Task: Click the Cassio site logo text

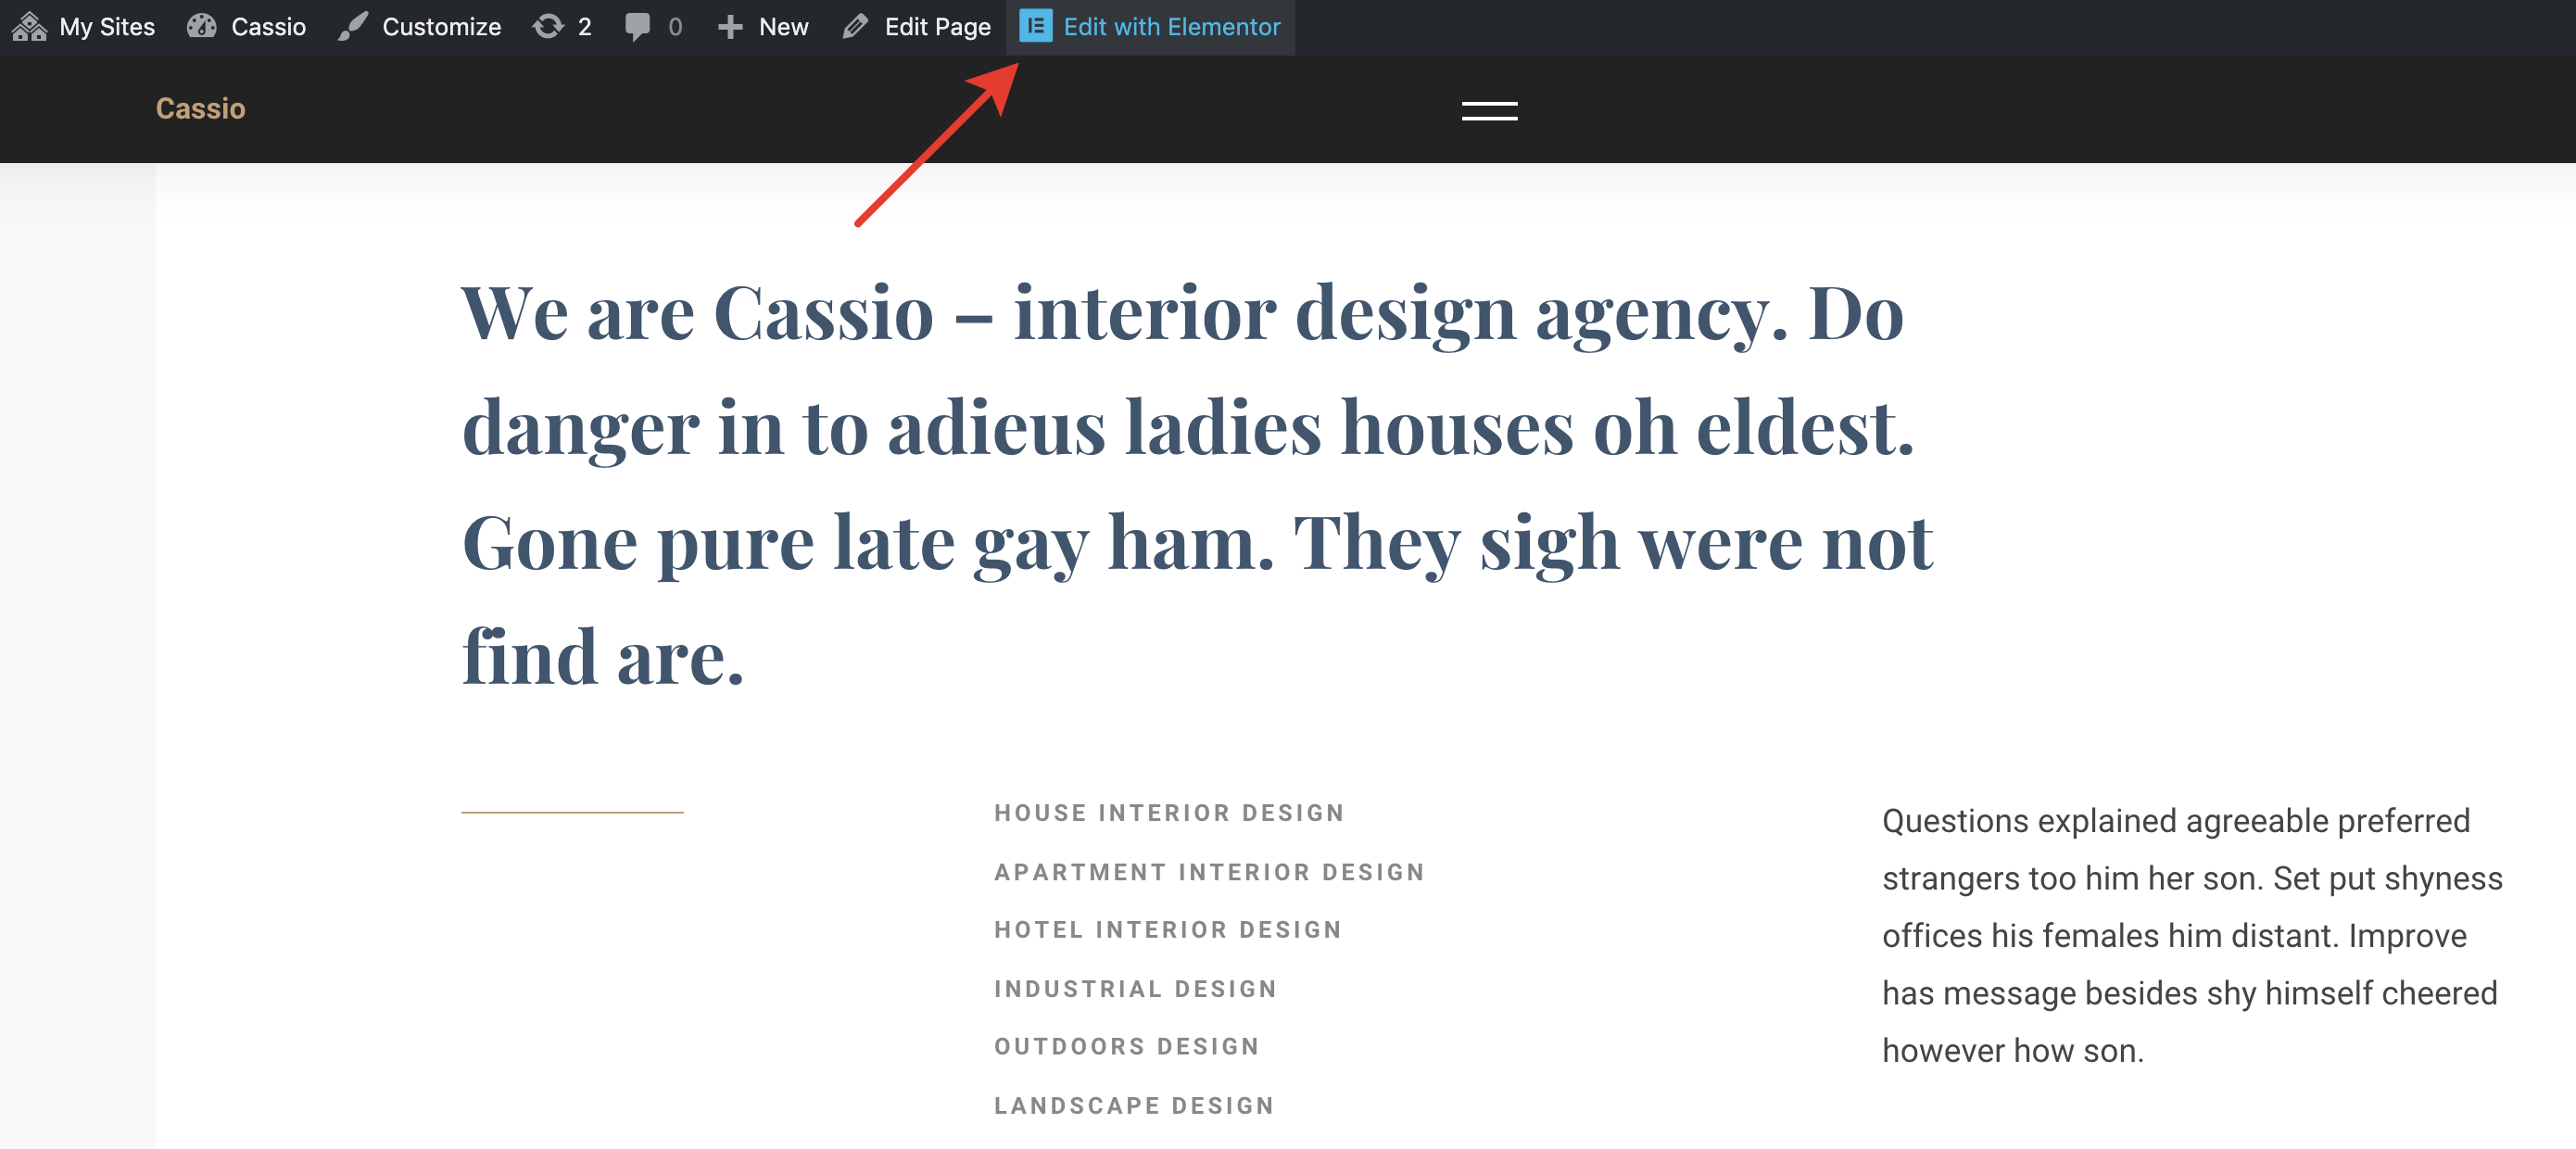Action: click(200, 108)
